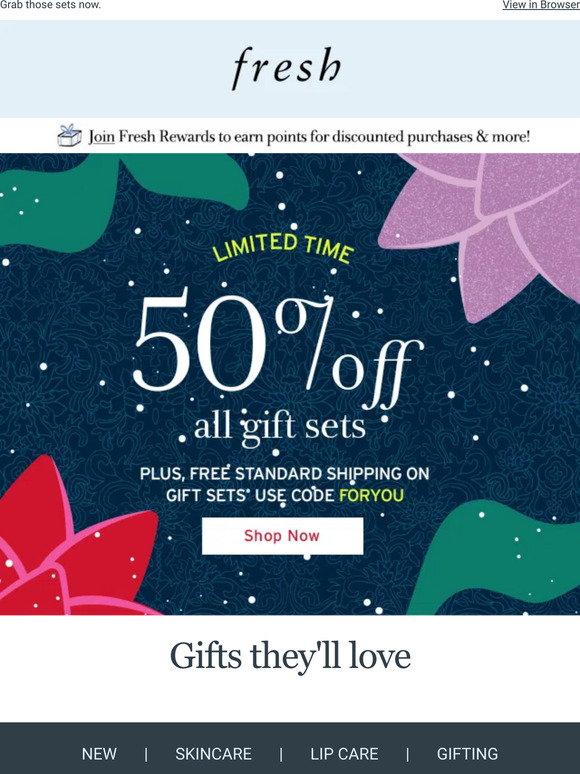The height and width of the screenshot is (774, 580).
Task: Click the large 50% off headline
Action: pyautogui.click(x=278, y=348)
